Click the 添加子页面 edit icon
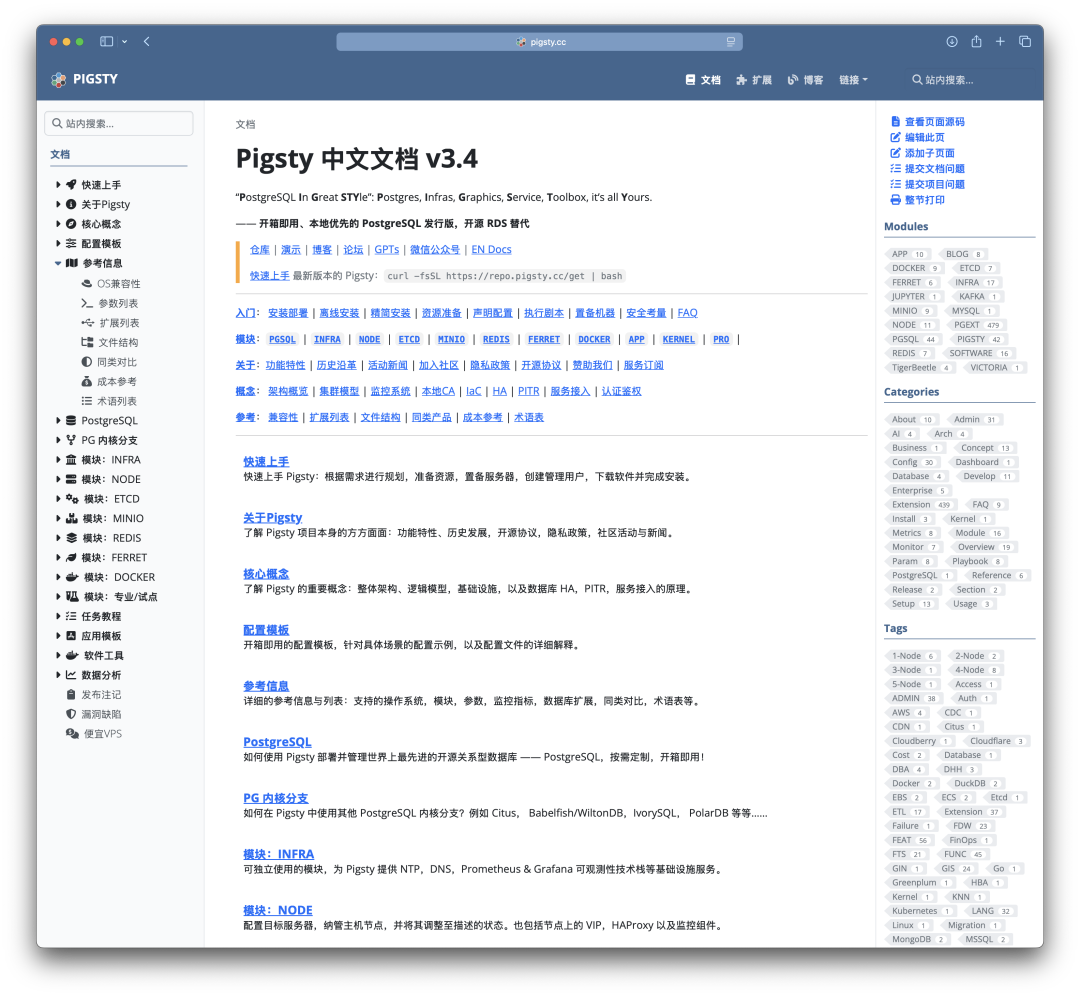Image resolution: width=1080 pixels, height=996 pixels. point(895,153)
